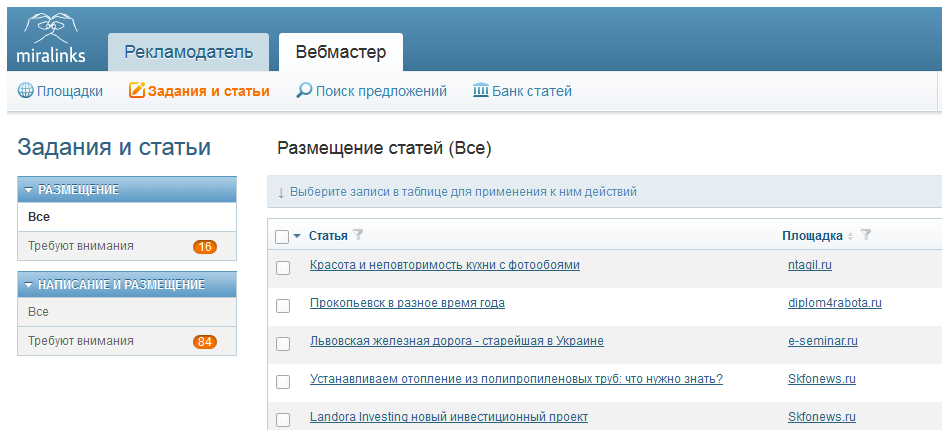Open the ntagil.ru site link
The image size is (950, 440).
pyautogui.click(x=810, y=265)
